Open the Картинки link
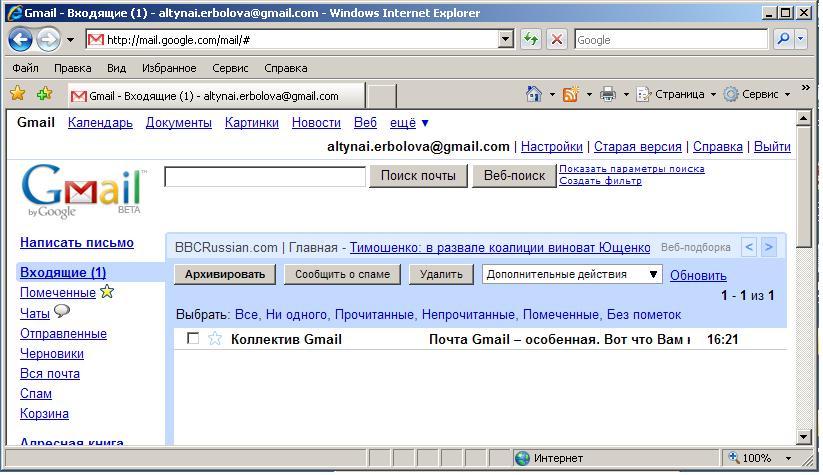 point(251,123)
